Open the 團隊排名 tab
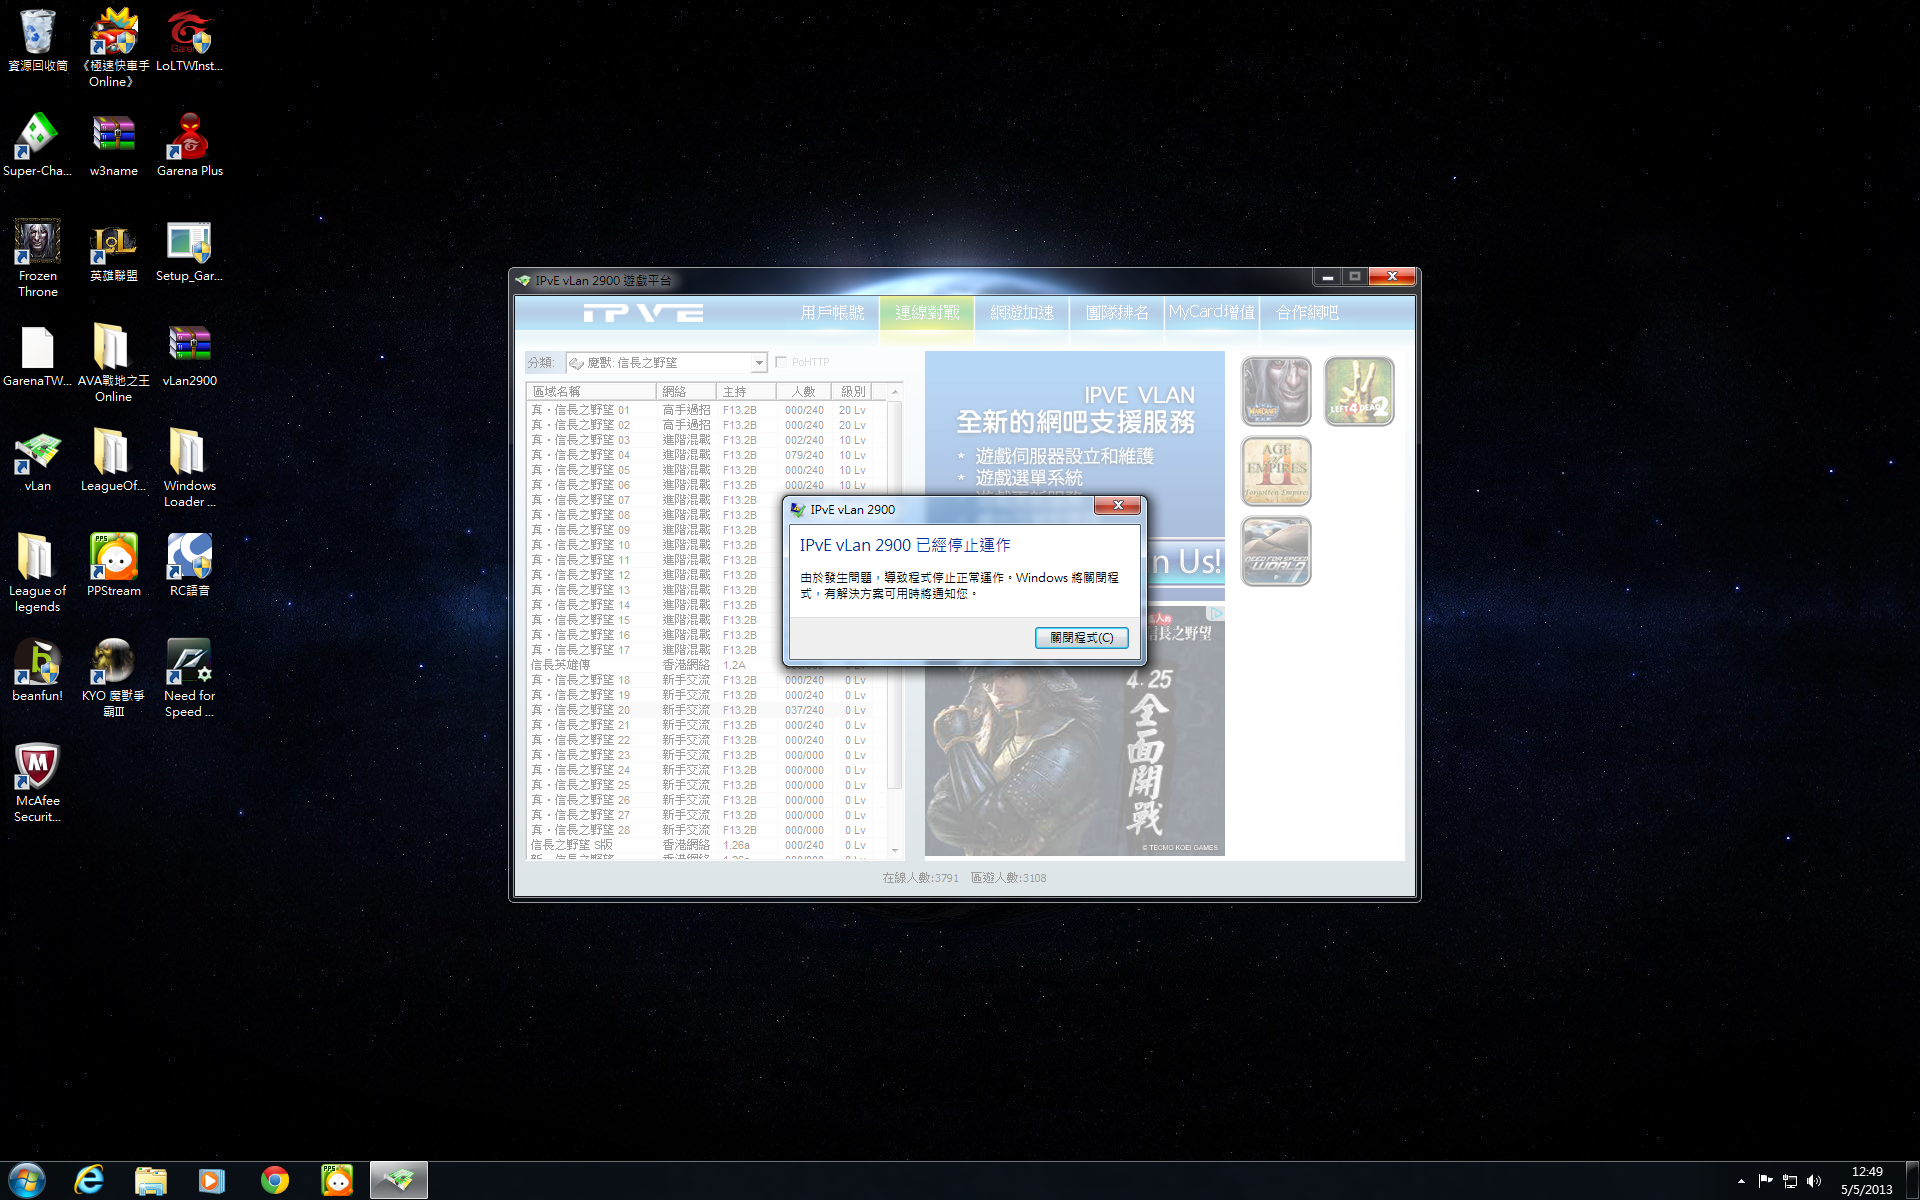The image size is (1920, 1200). pyautogui.click(x=1117, y=313)
